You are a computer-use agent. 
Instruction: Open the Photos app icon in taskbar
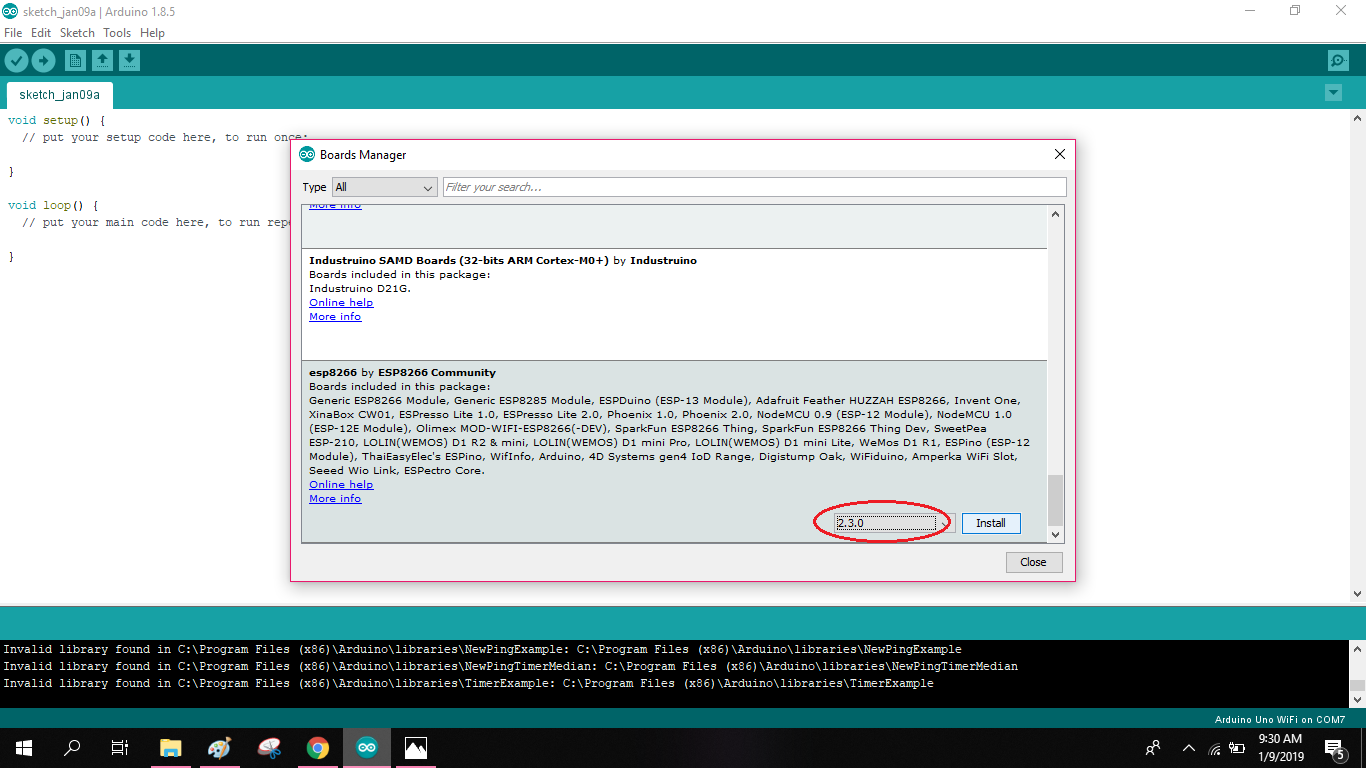[x=415, y=747]
